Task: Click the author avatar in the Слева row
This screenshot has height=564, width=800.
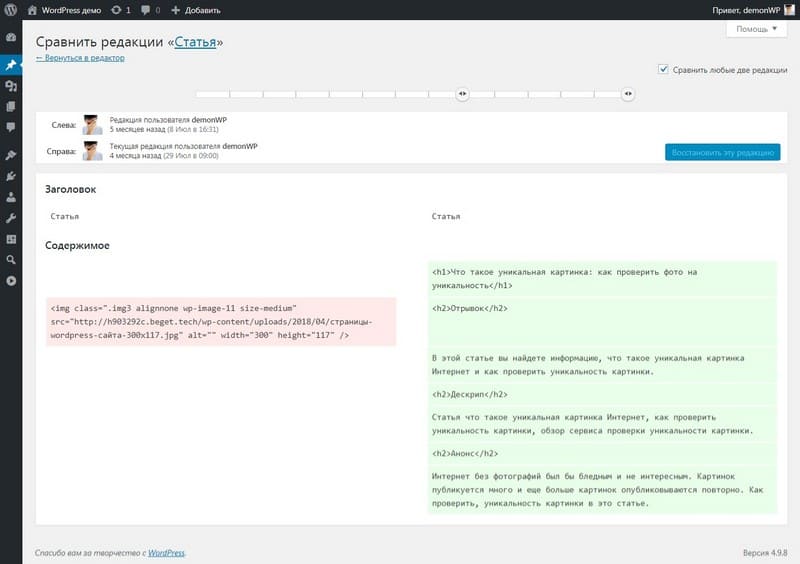Action: pyautogui.click(x=92, y=125)
